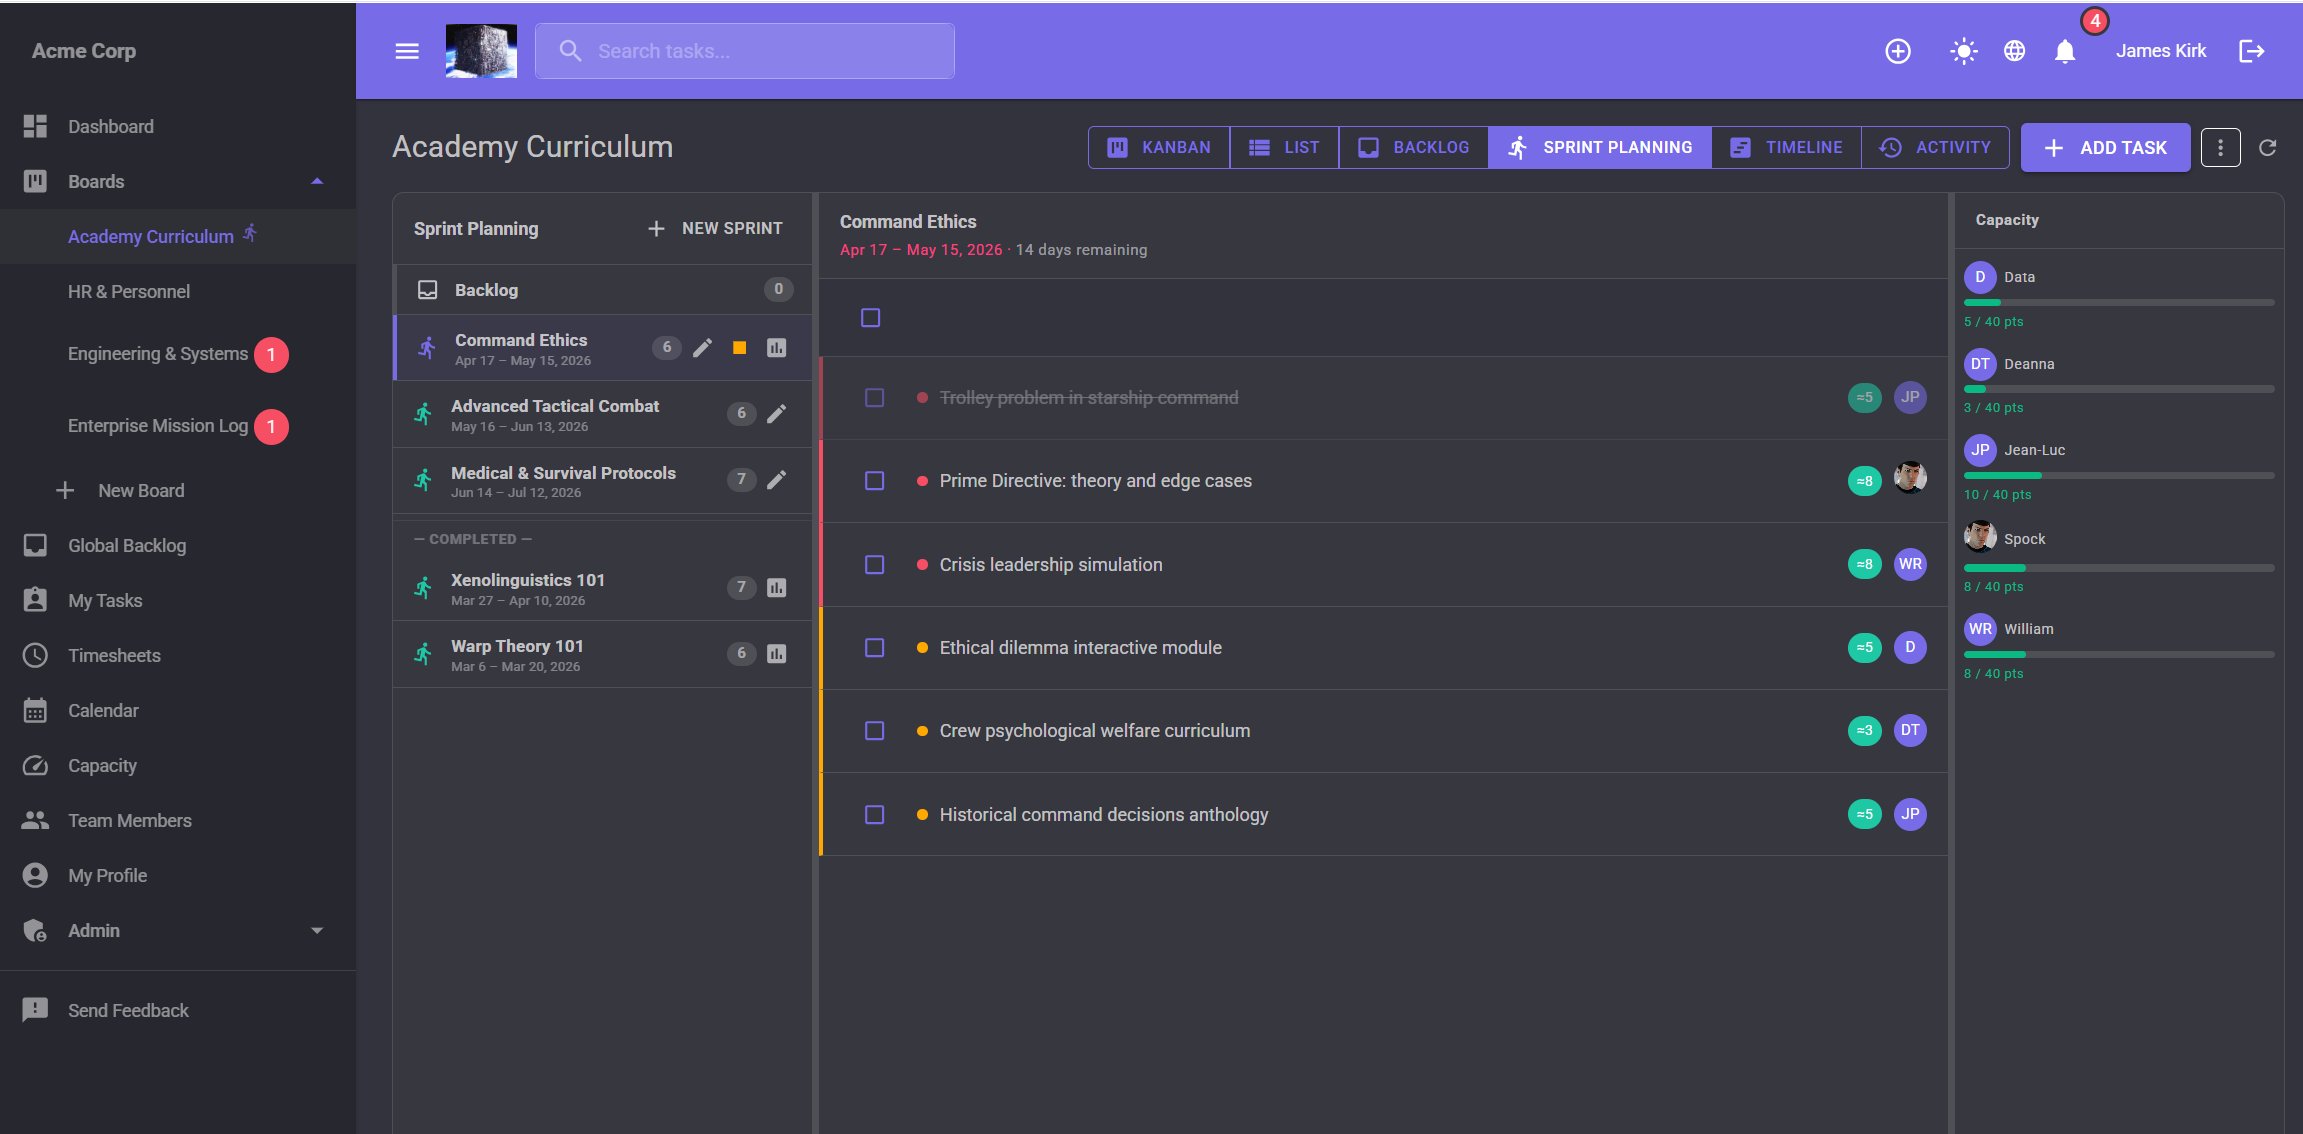Check the Prime Directive task checkbox
The height and width of the screenshot is (1134, 2303).
(x=874, y=481)
